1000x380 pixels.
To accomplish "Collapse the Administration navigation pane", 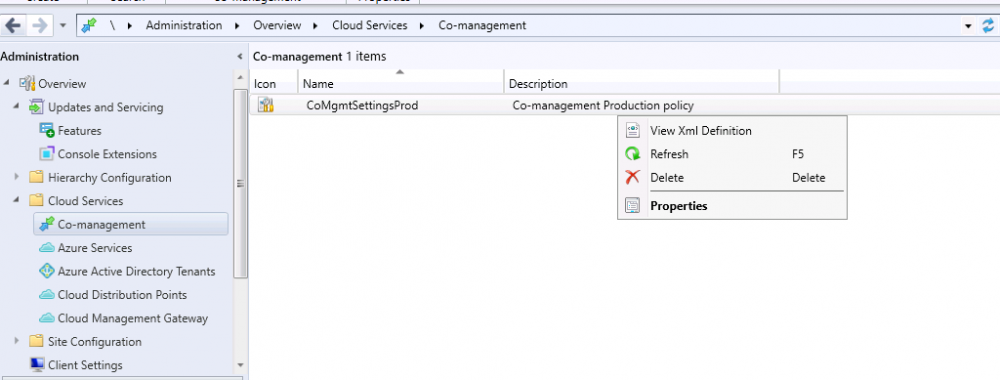I will tap(240, 57).
